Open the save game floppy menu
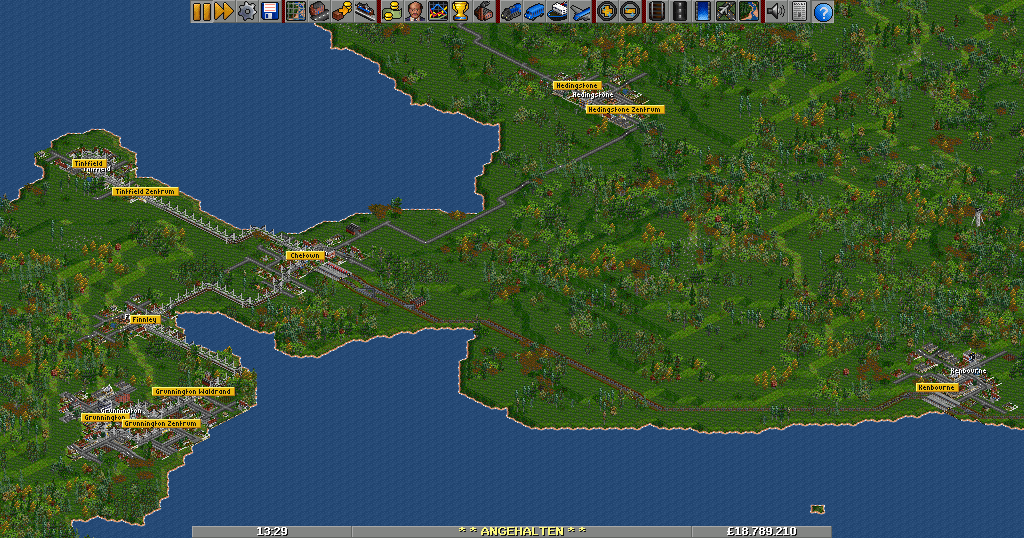Image resolution: width=1024 pixels, height=538 pixels. coord(270,12)
